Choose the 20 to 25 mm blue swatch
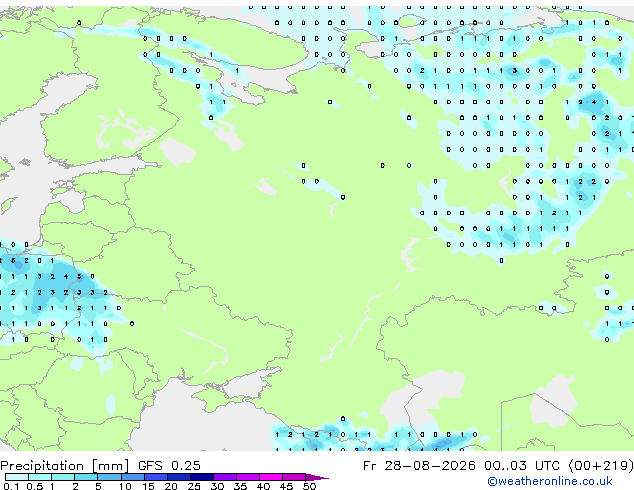This screenshot has height=490, width=634. 178,477
